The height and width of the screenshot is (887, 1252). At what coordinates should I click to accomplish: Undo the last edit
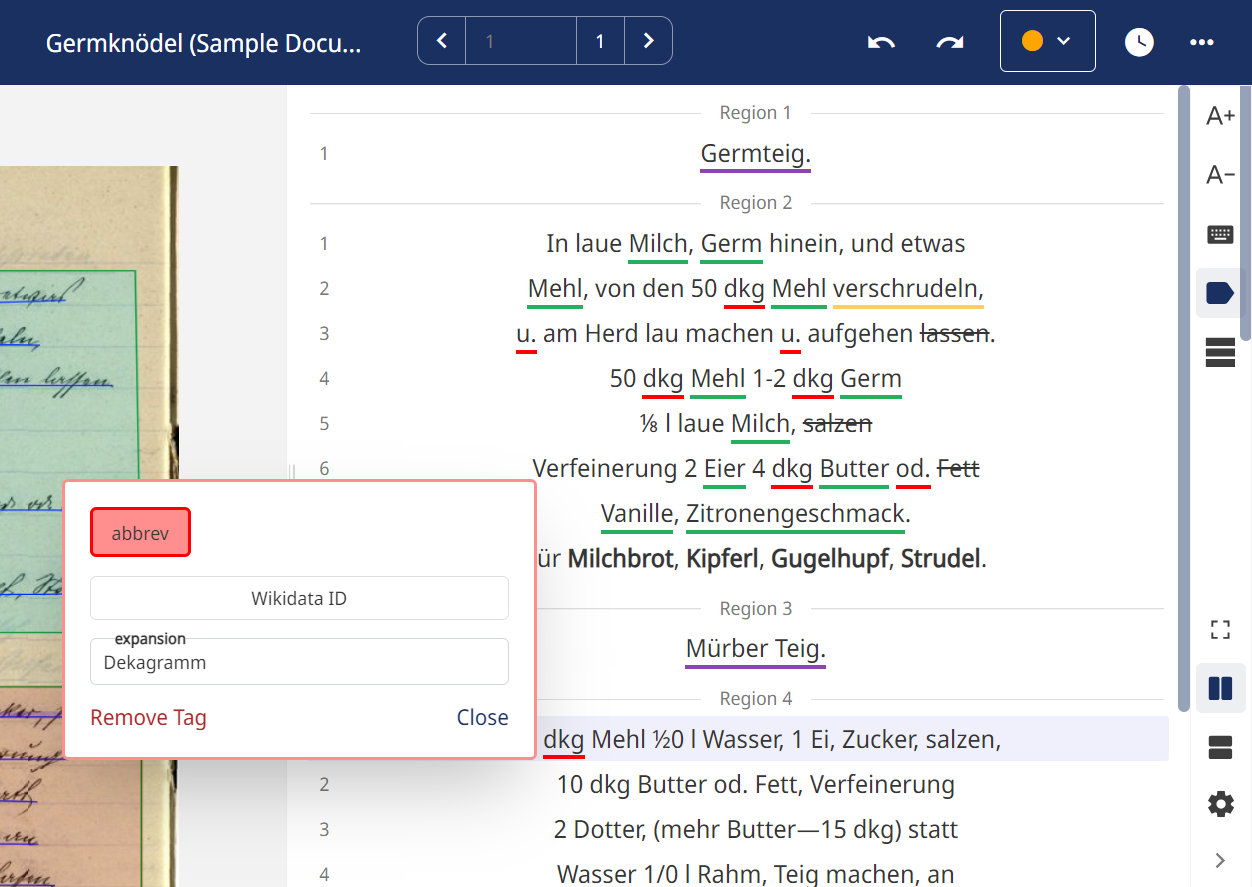[881, 42]
